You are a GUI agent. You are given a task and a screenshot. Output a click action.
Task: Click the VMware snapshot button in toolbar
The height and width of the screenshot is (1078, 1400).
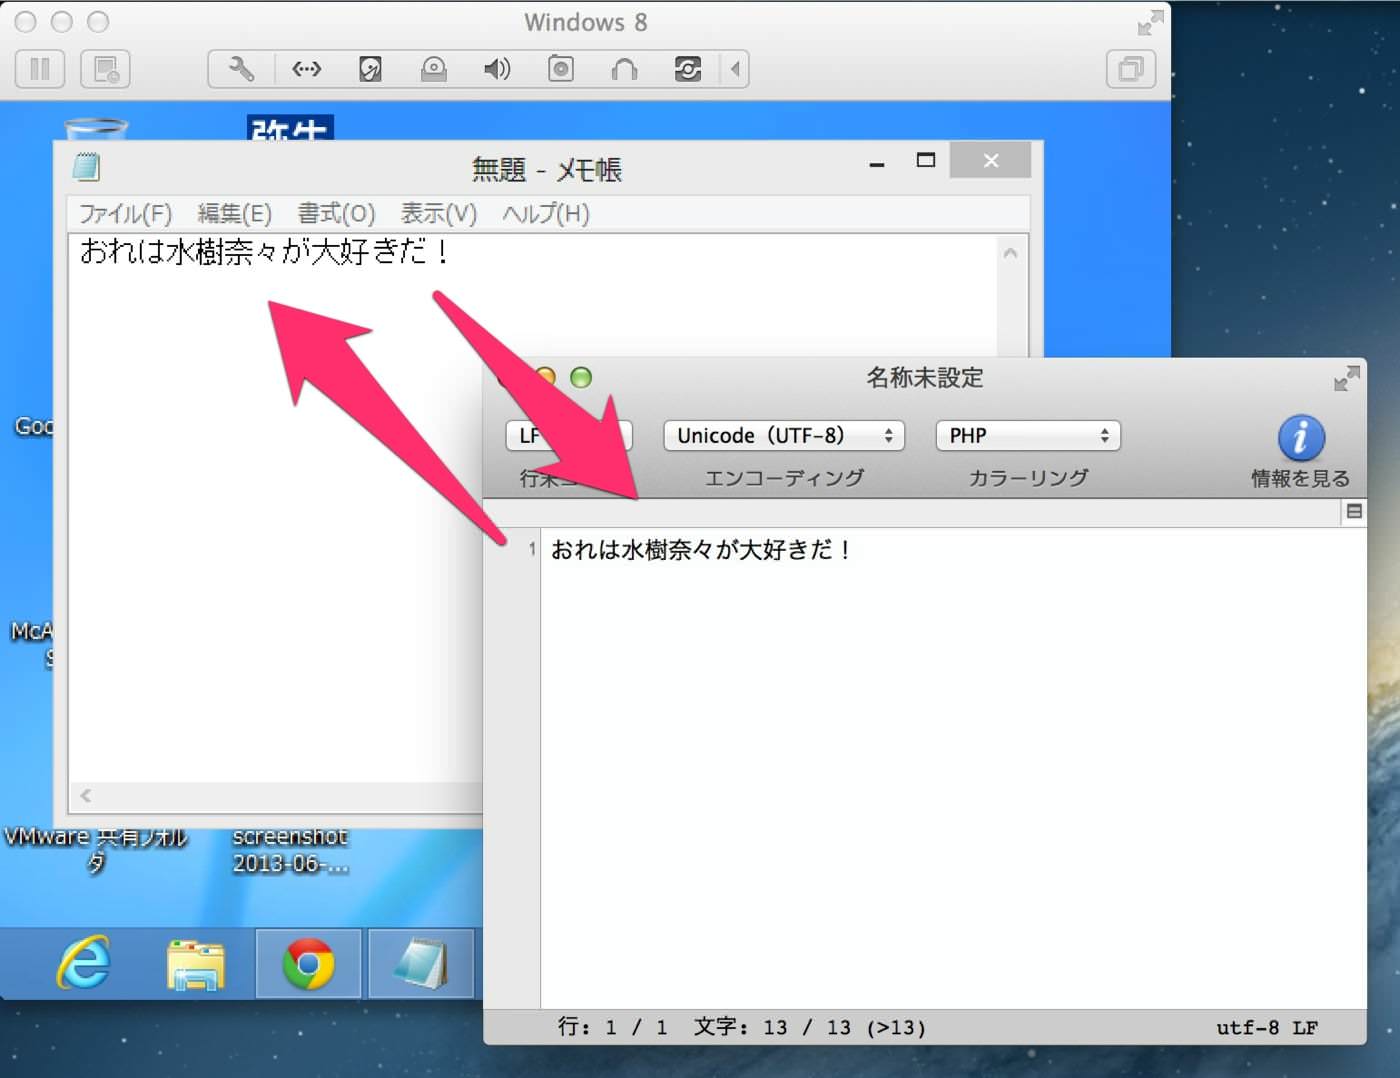point(105,69)
